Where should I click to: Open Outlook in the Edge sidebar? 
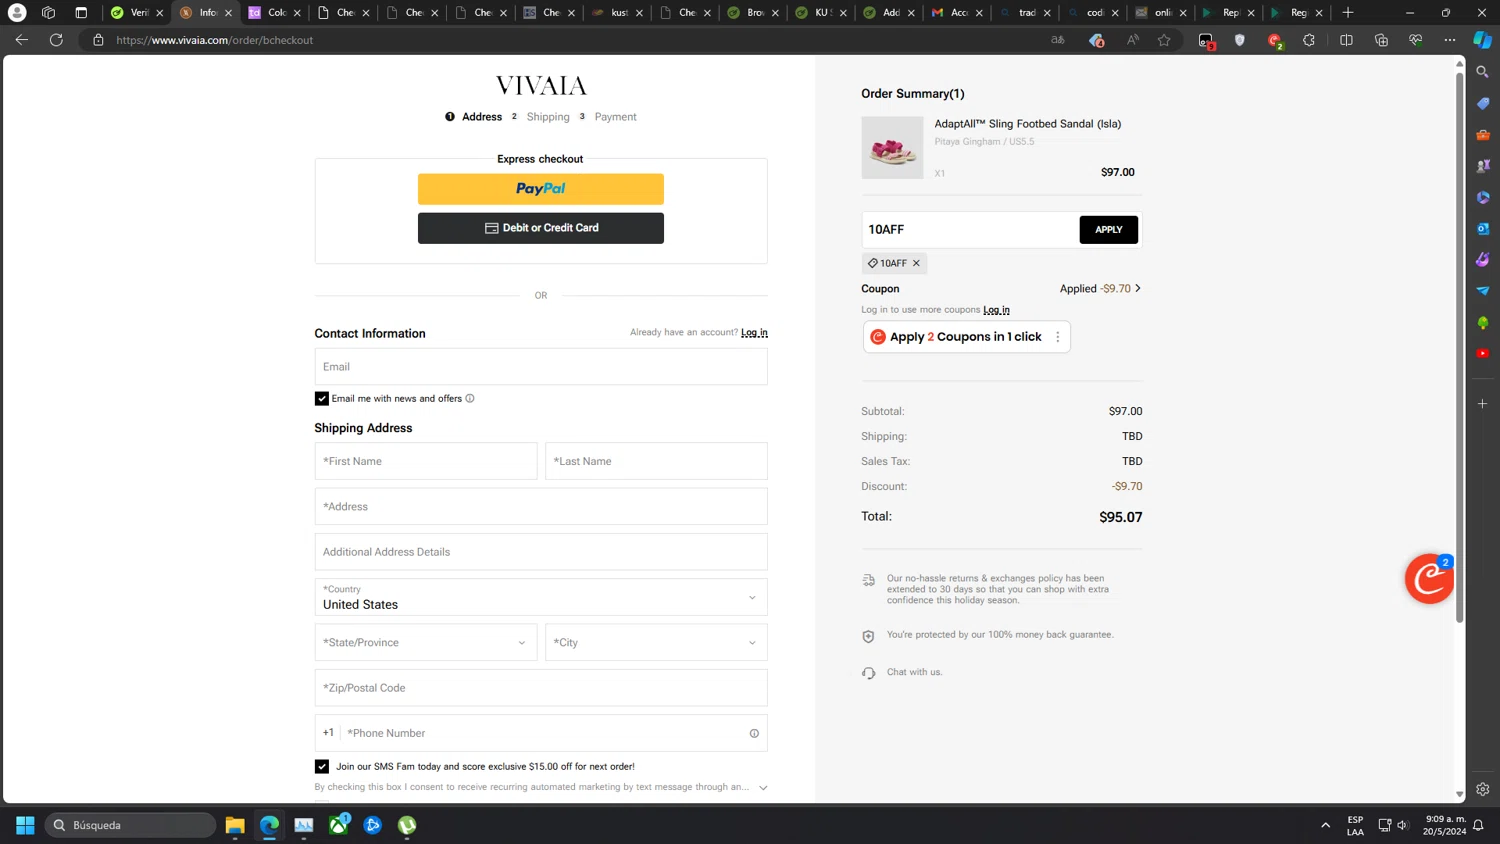coord(1483,229)
